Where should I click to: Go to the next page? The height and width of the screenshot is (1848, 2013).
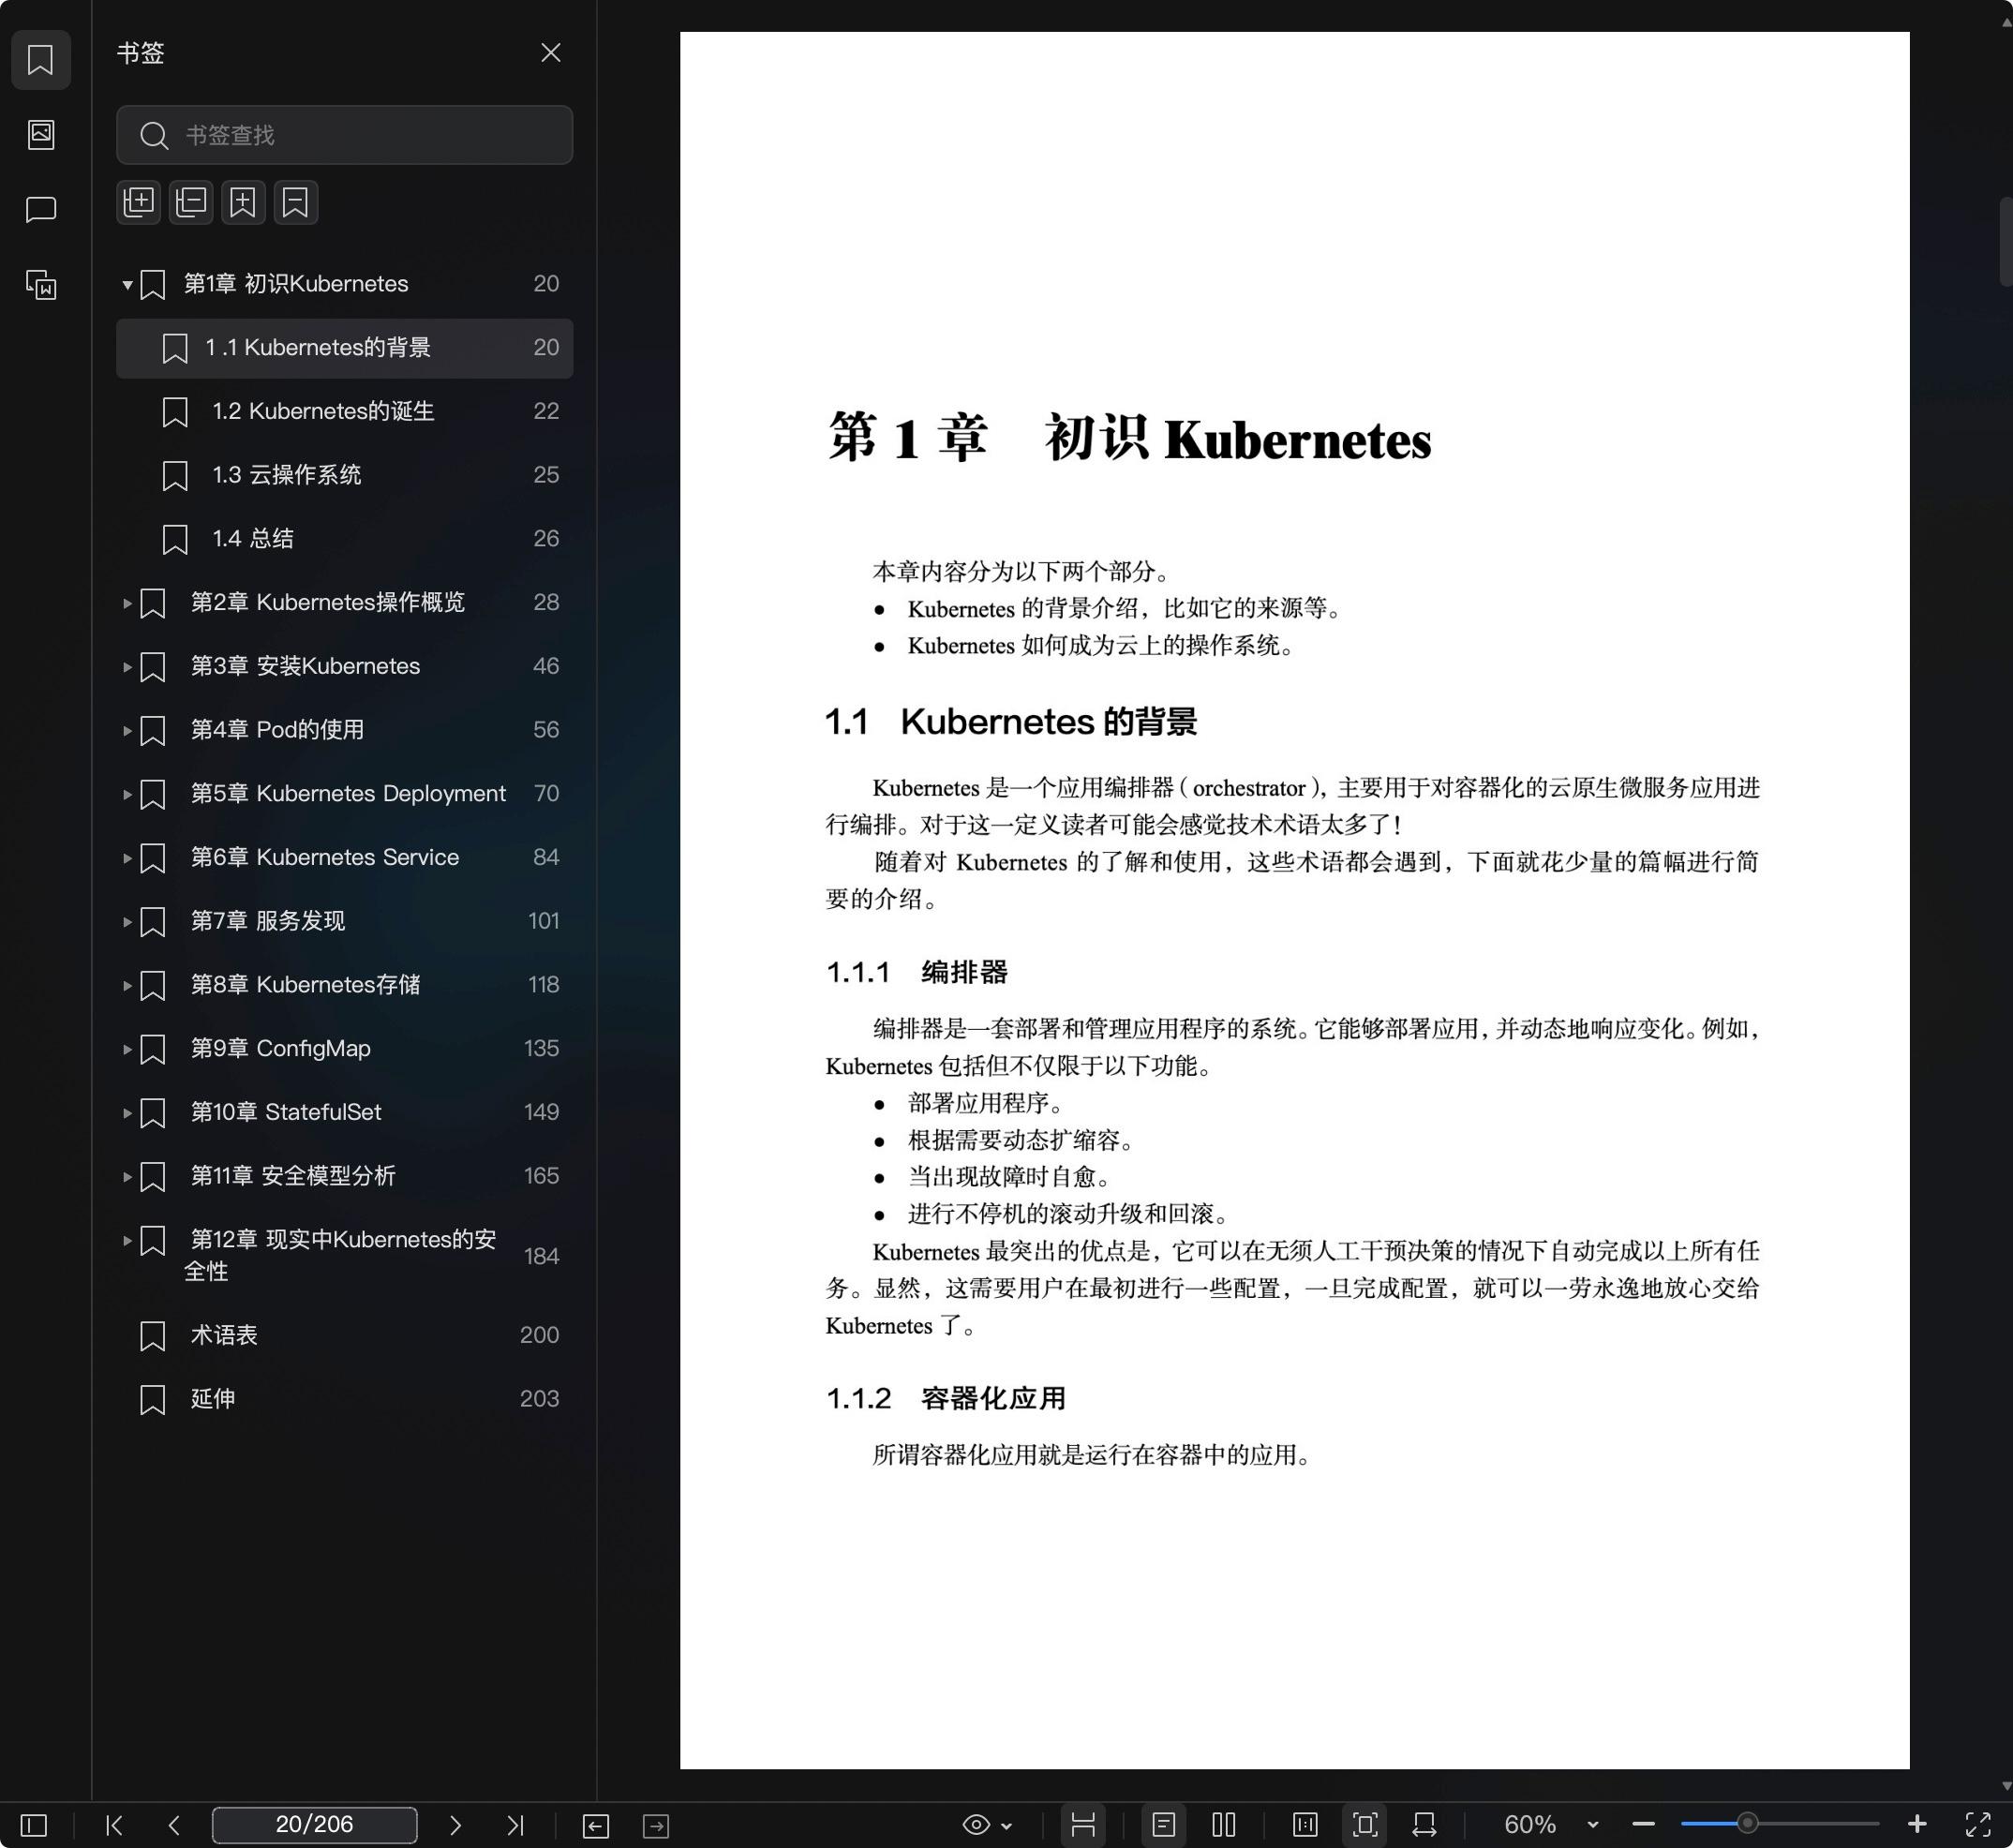455,1825
